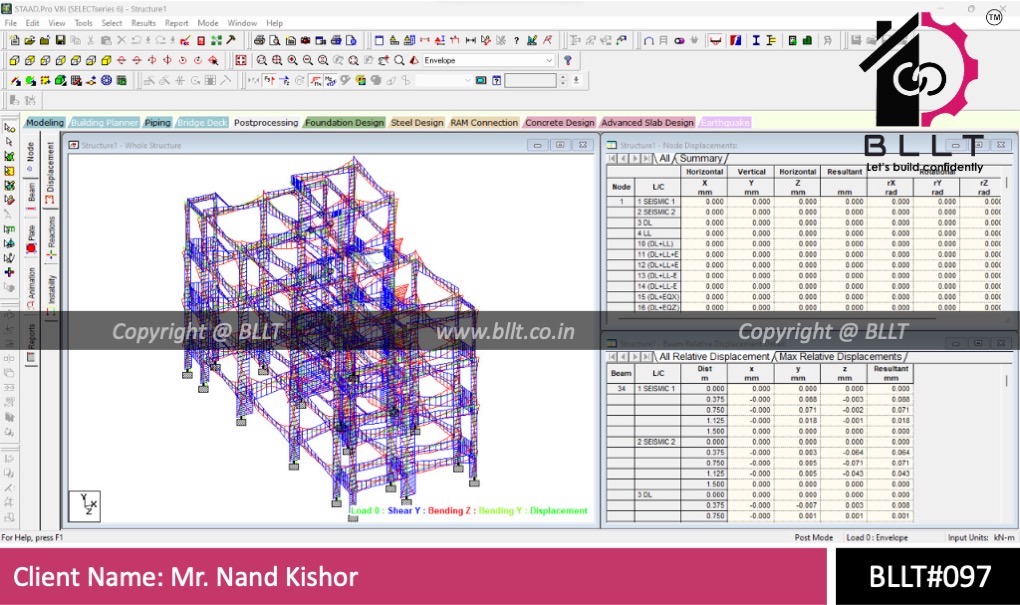Click the 'Load 0 : Envelope' status bar entry

coord(876,537)
